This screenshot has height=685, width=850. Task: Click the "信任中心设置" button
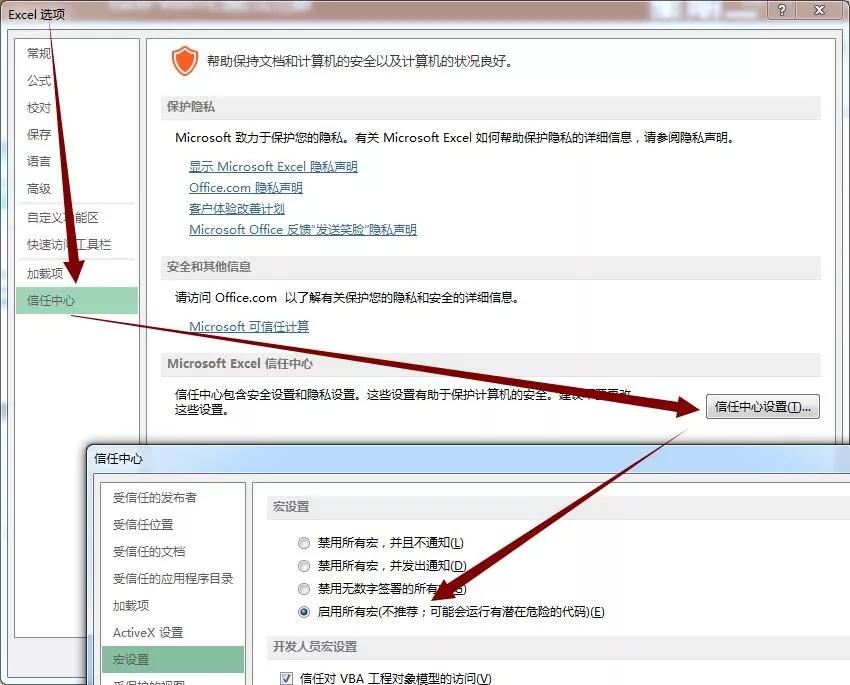pos(762,407)
